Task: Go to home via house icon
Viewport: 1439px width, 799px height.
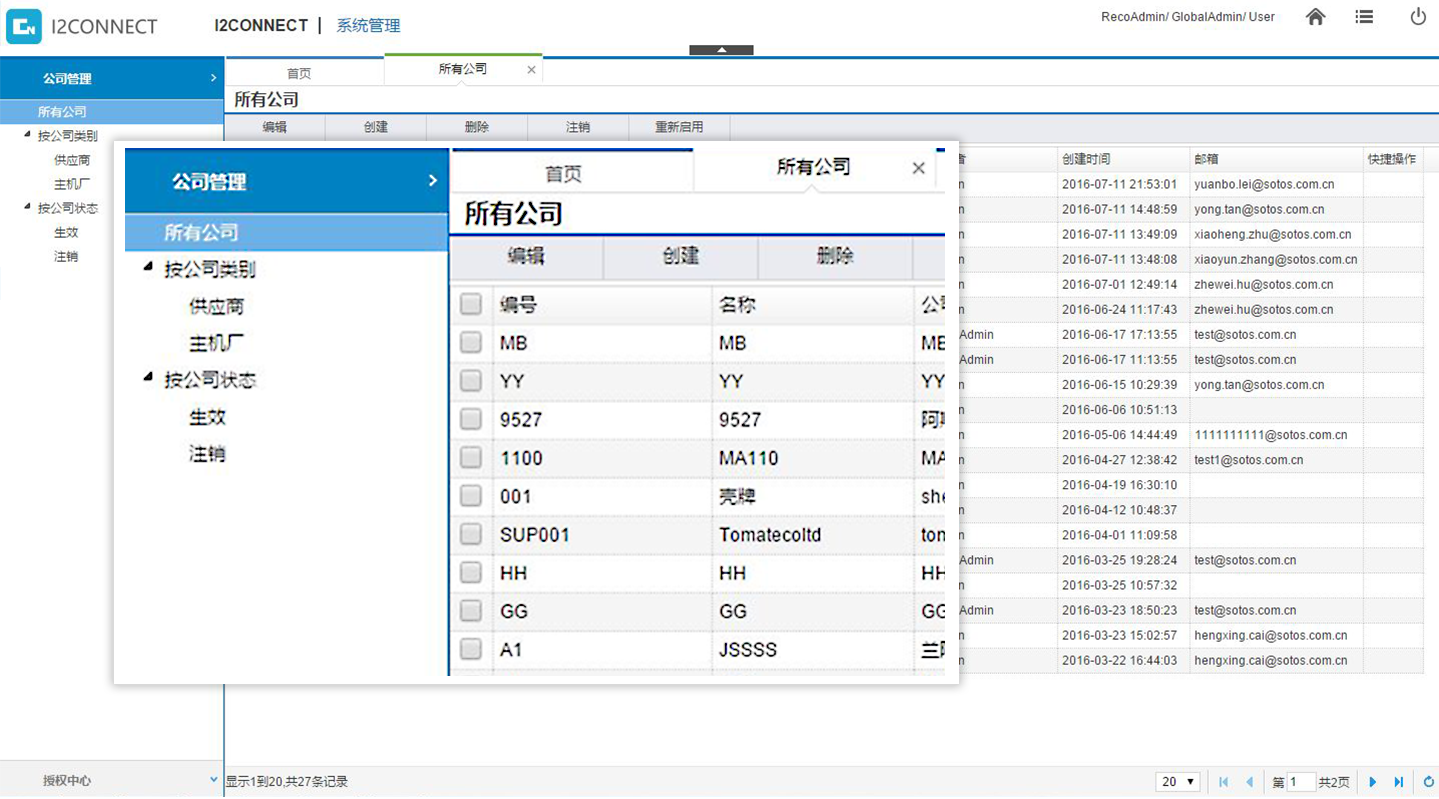Action: coord(1316,17)
